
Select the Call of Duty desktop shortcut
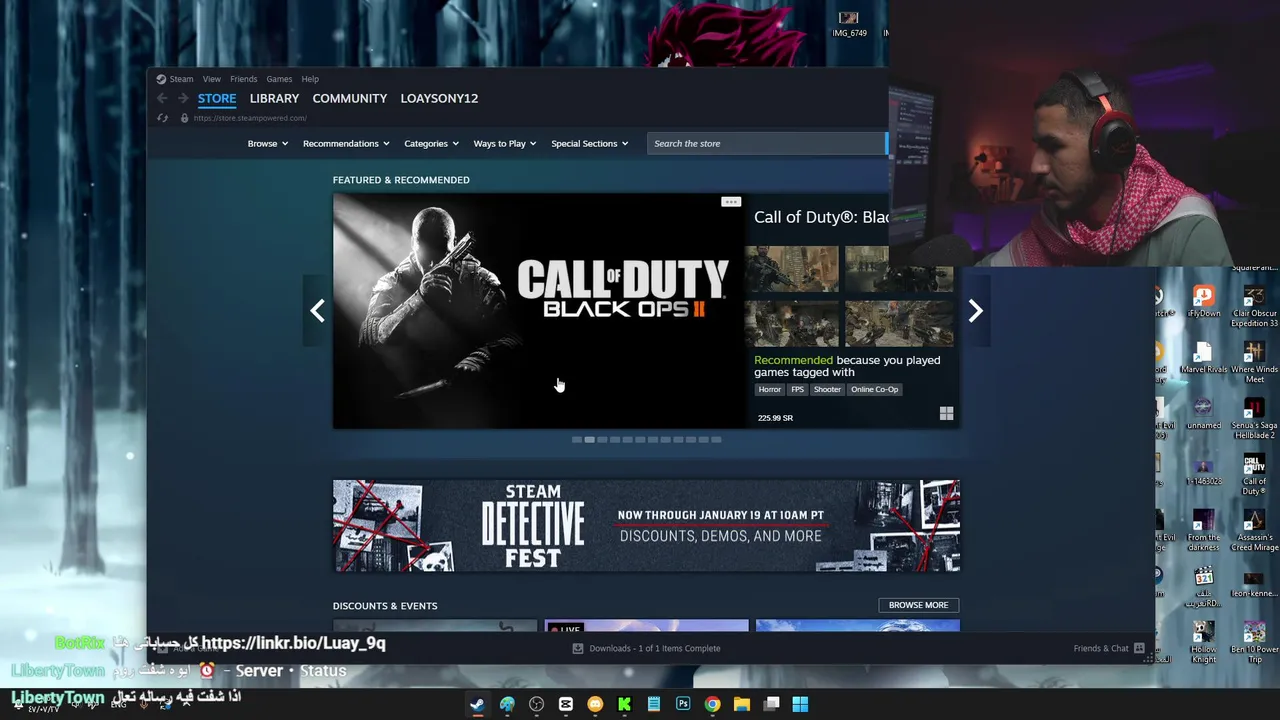pos(1254,475)
